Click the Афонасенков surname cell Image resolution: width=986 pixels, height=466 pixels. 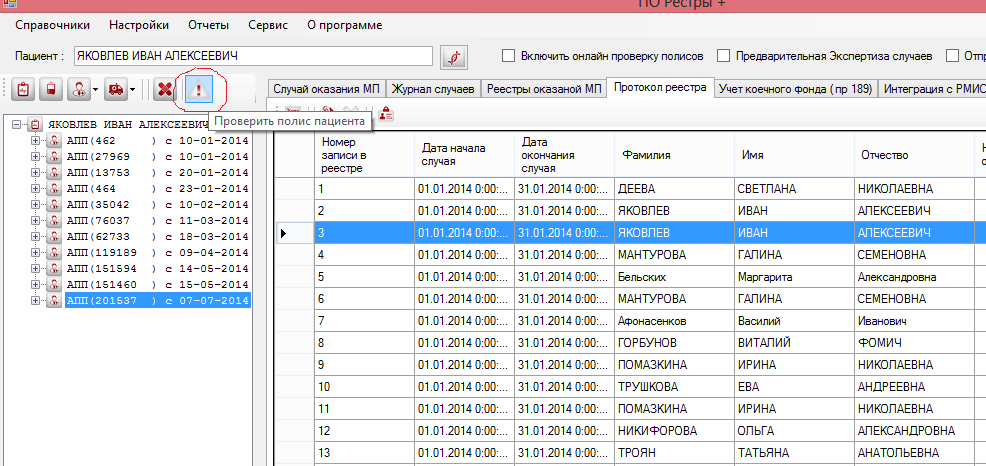point(673,321)
